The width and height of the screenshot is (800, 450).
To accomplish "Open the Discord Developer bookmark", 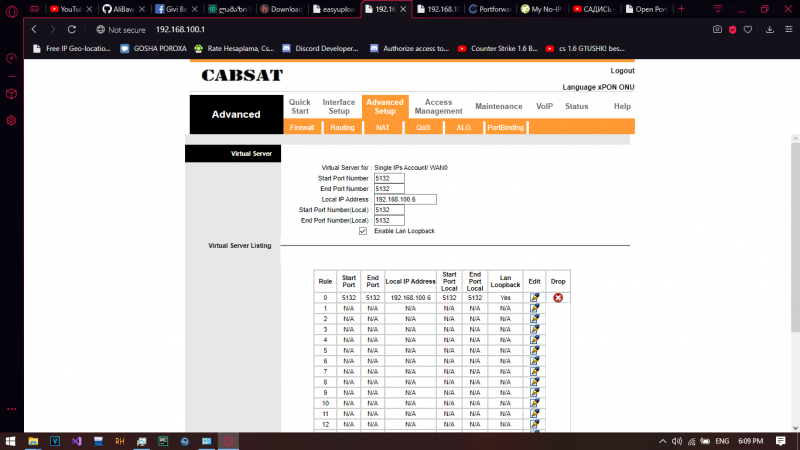I will tap(319, 47).
